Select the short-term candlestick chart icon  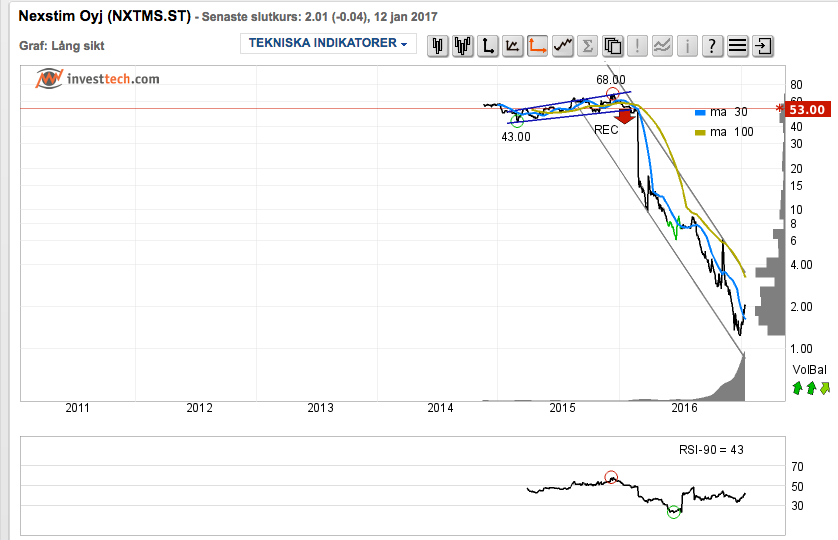click(438, 46)
